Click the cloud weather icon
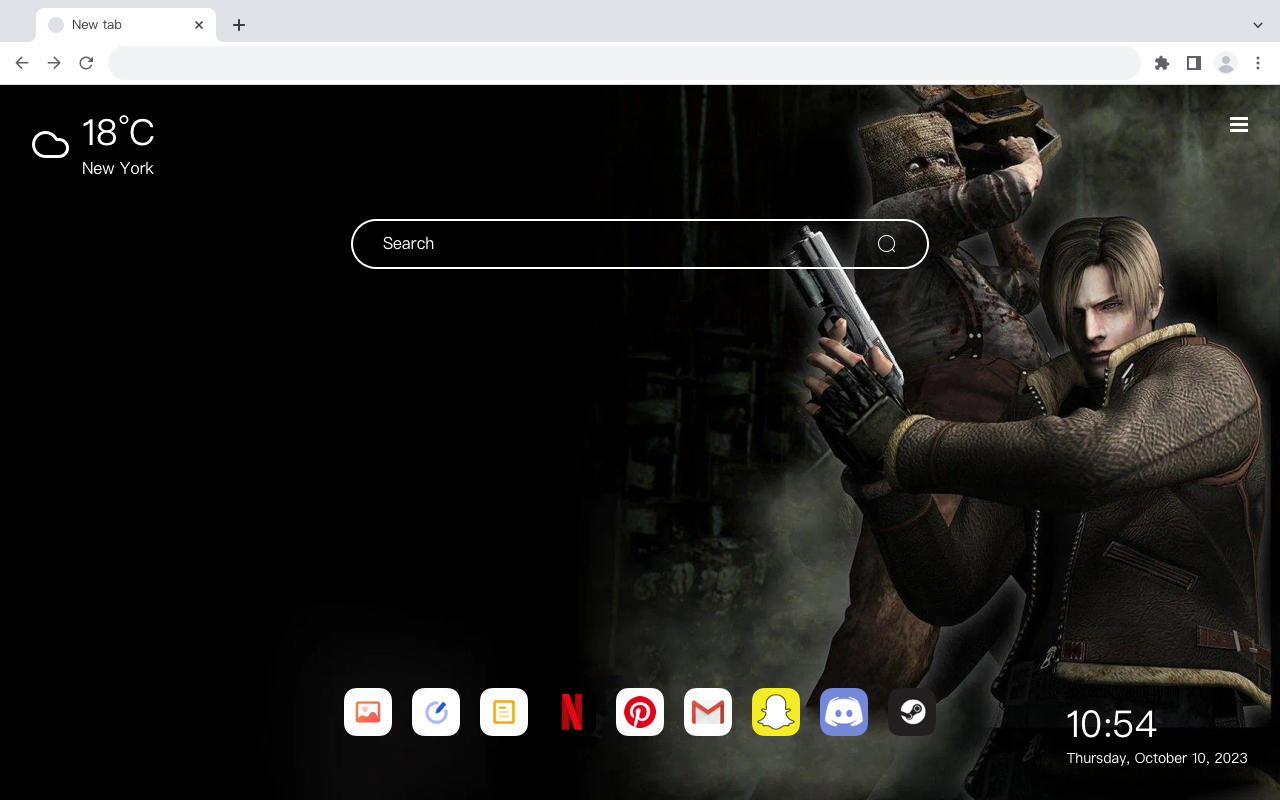Viewport: 1280px width, 800px height. click(50, 146)
